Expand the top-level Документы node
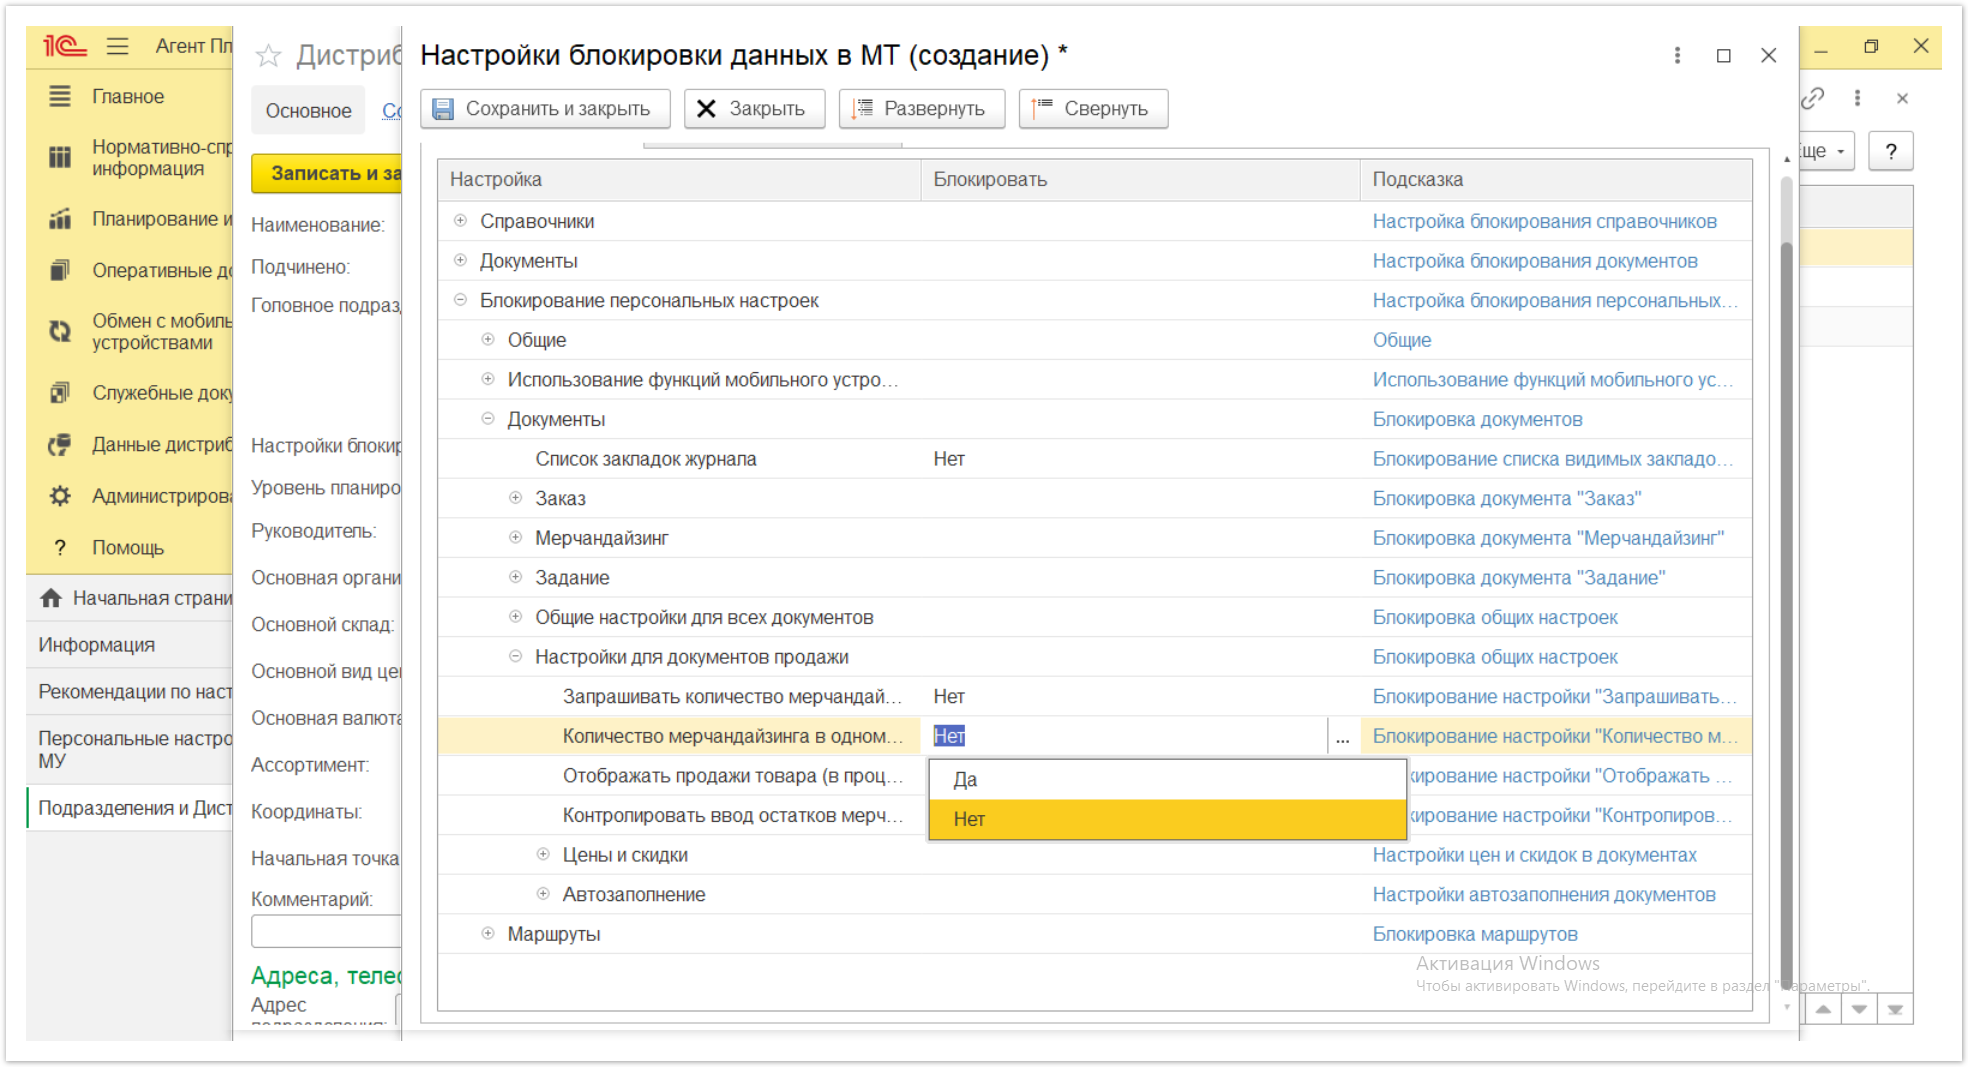The image size is (1968, 1067). [x=460, y=260]
